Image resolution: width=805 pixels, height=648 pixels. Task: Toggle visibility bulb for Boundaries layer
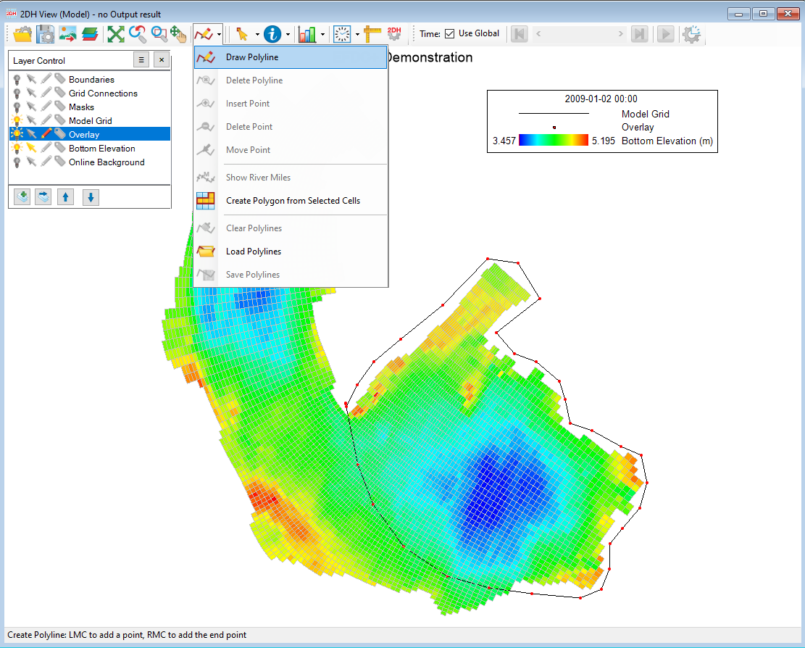tap(17, 80)
